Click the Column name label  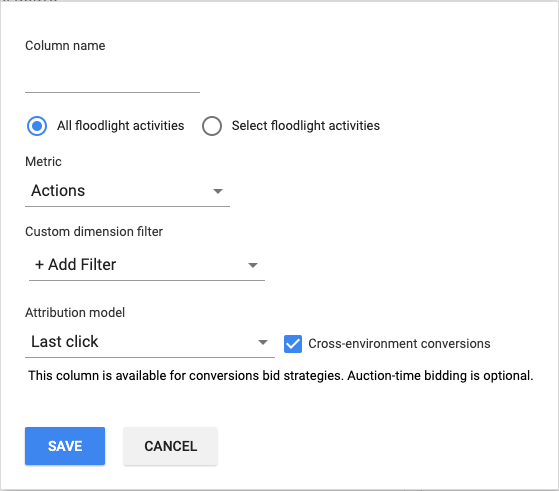[65, 46]
